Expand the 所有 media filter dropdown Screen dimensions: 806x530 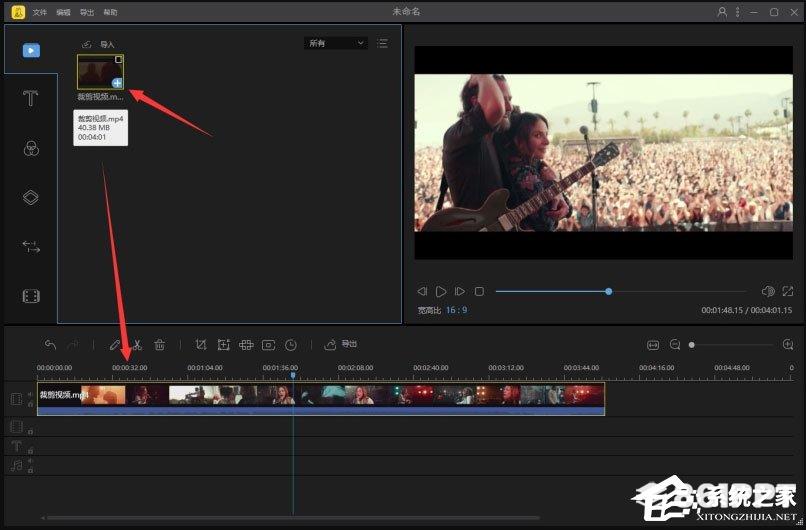point(336,43)
